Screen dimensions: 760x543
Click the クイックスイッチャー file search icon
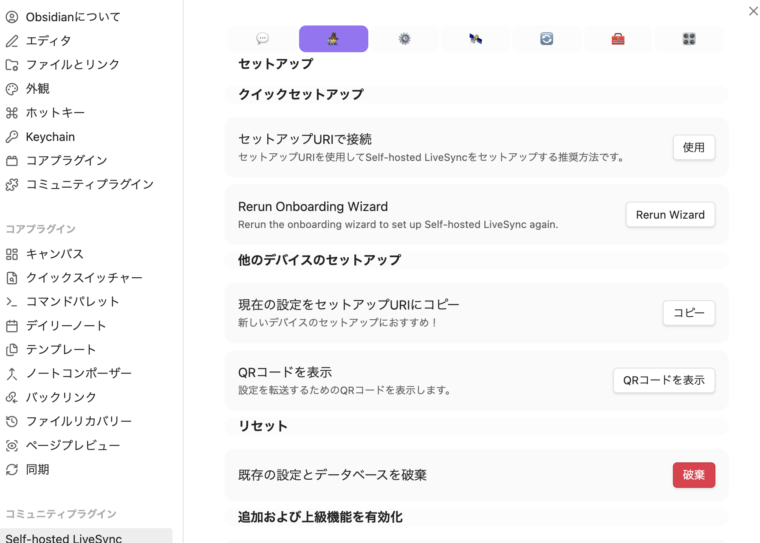click(x=12, y=278)
